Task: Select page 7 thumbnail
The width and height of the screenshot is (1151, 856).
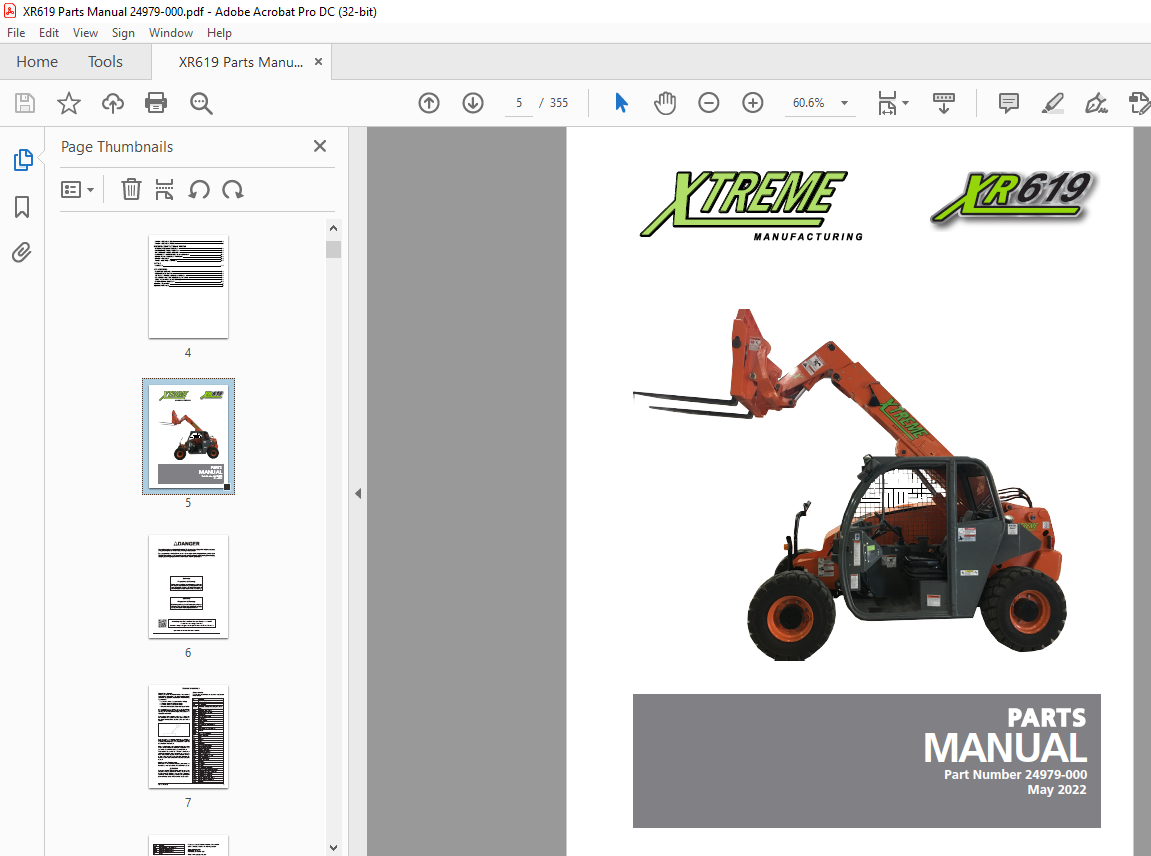Action: [x=188, y=736]
